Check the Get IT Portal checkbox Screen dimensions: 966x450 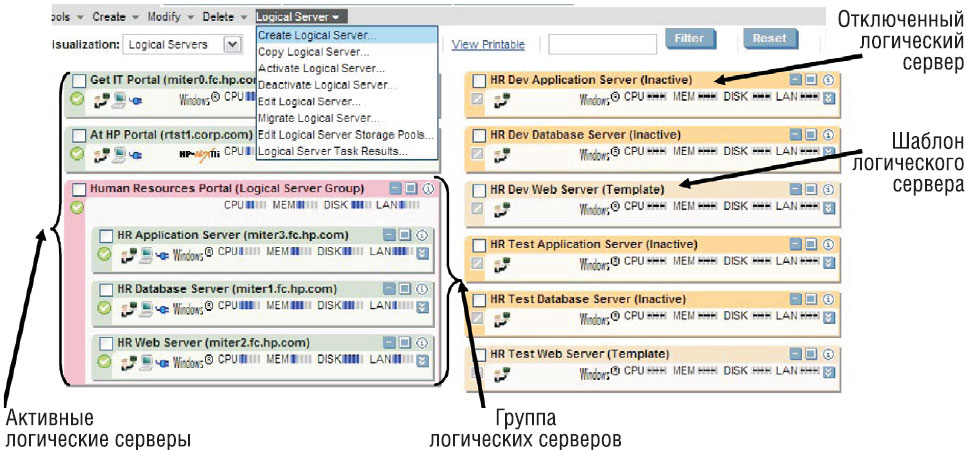[80, 81]
